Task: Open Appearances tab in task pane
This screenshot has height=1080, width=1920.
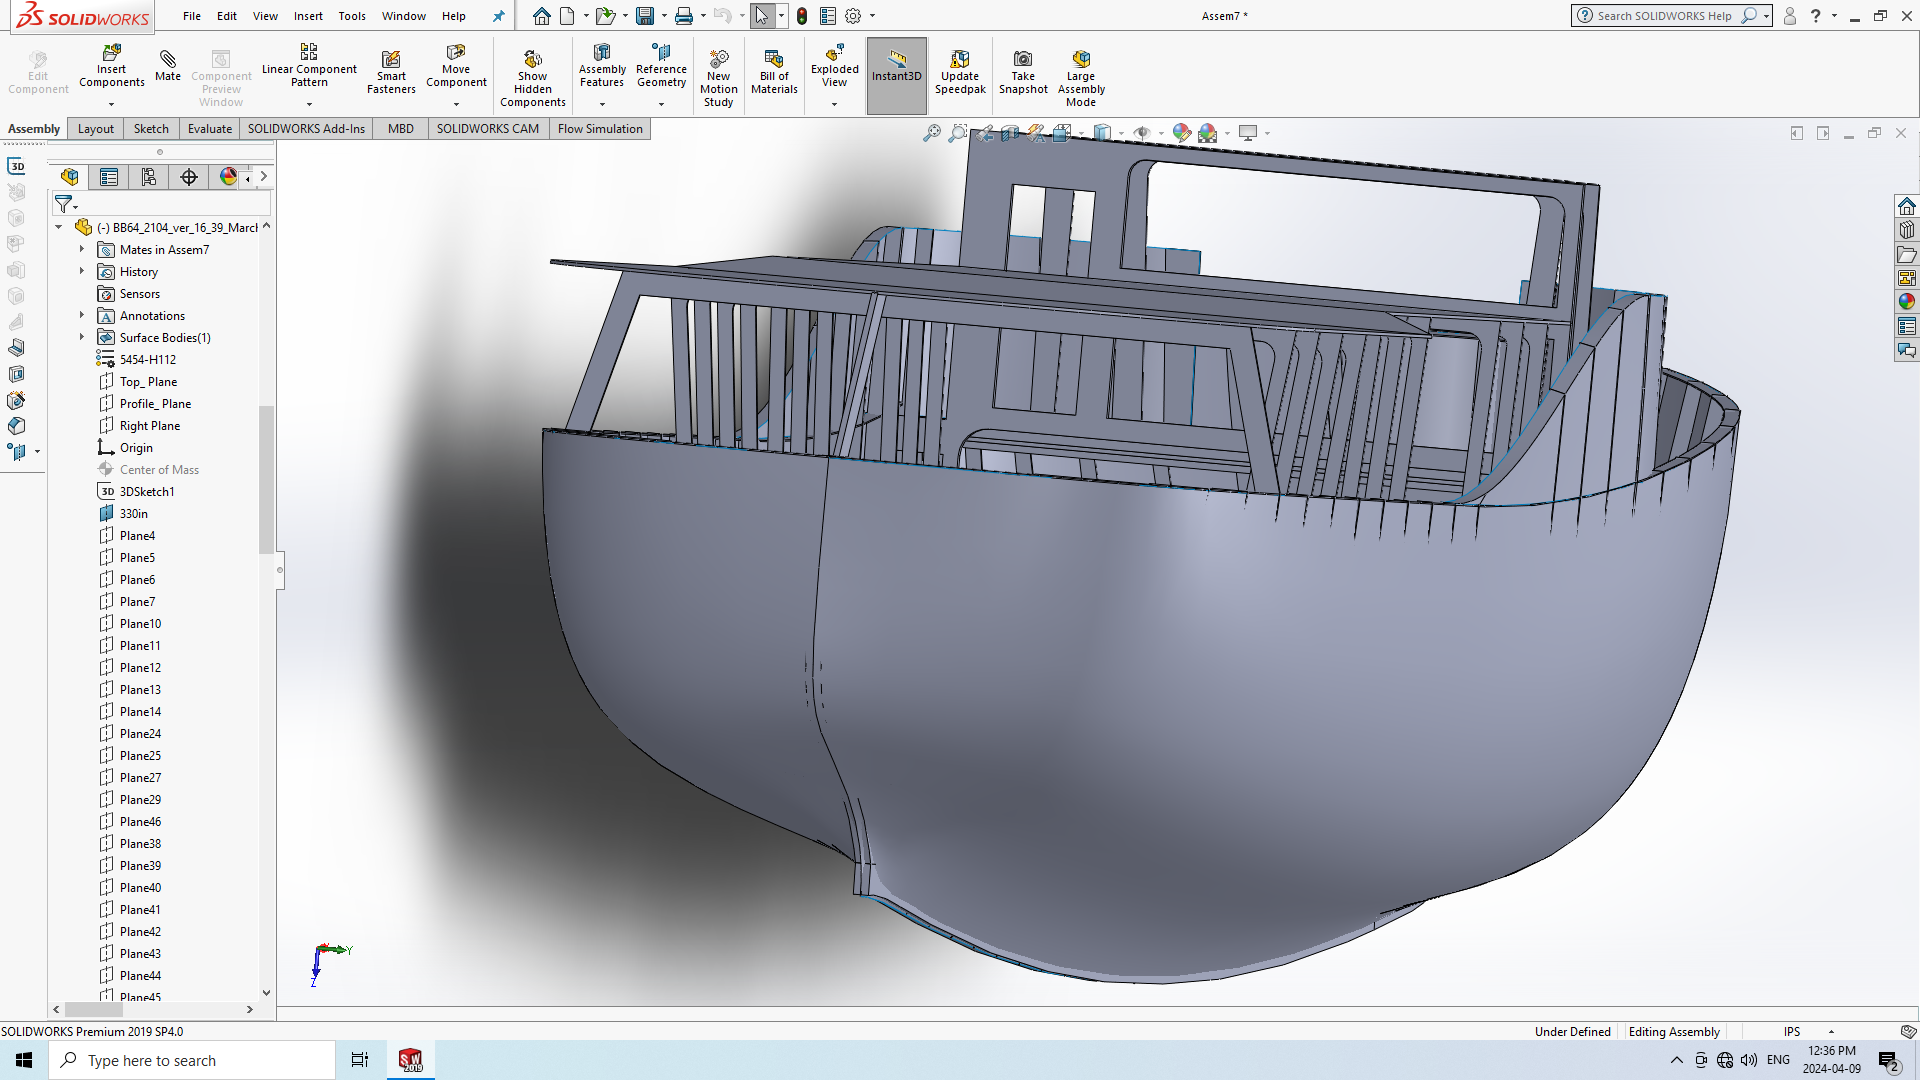Action: pyautogui.click(x=1907, y=302)
